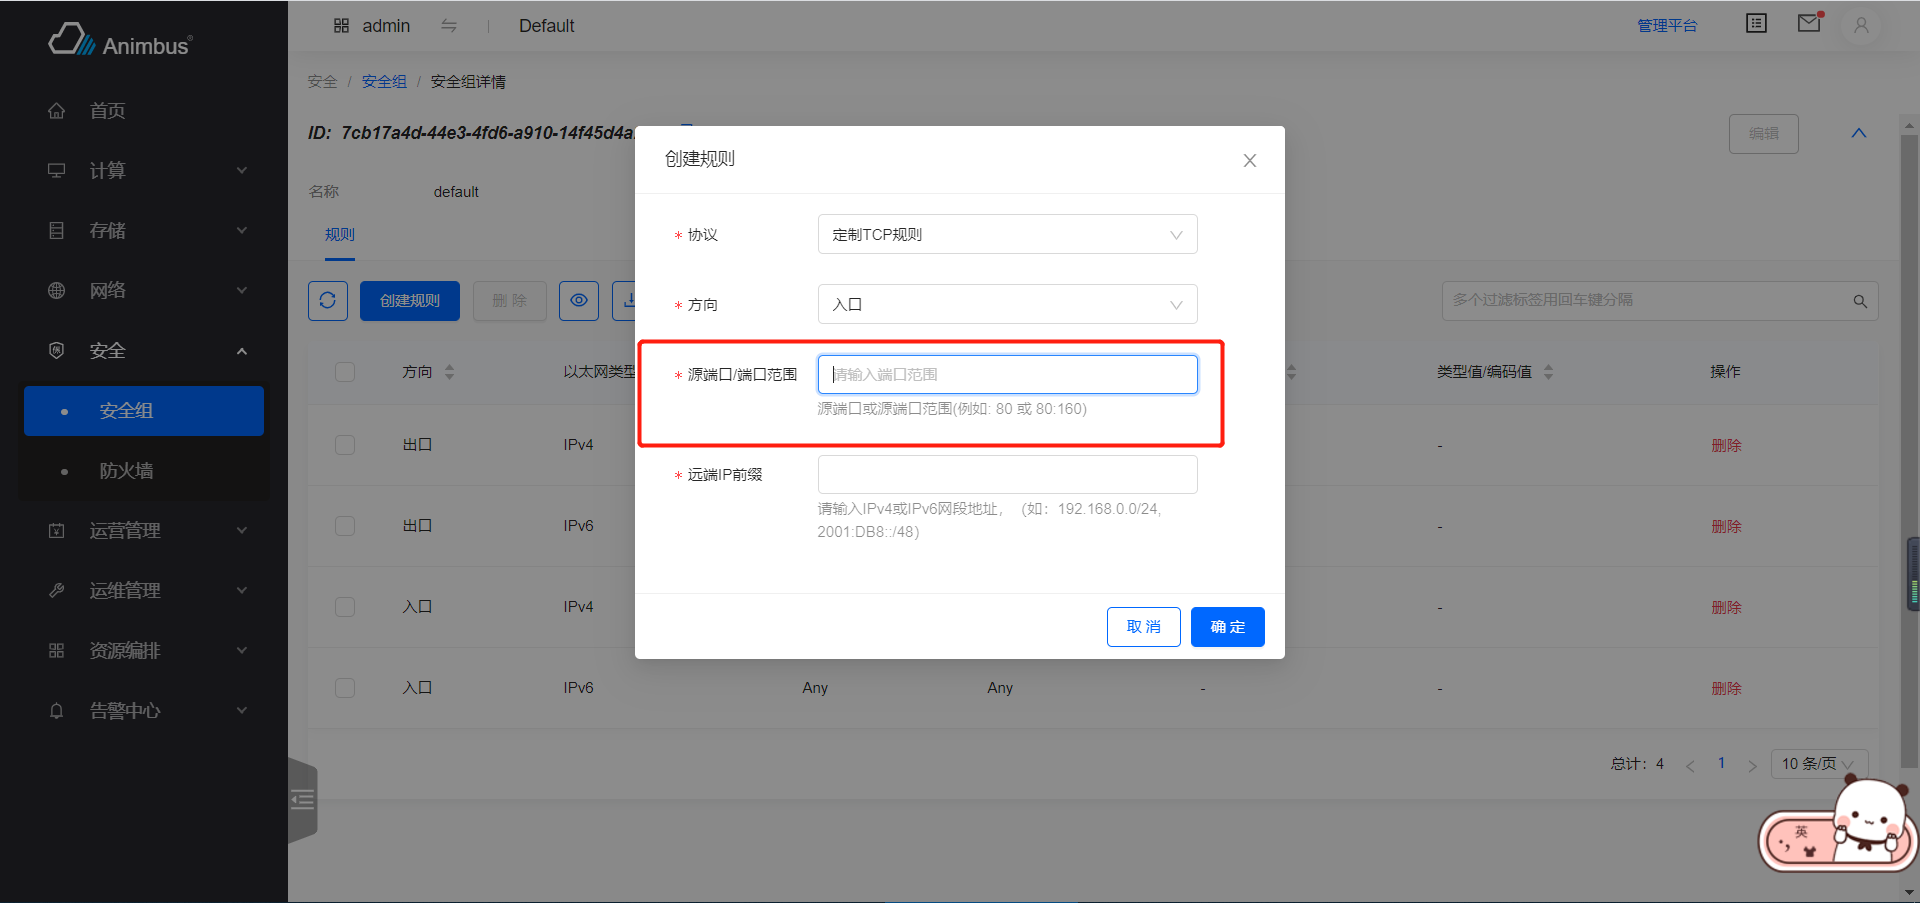Image resolution: width=1920 pixels, height=903 pixels.
Task: Click the user avatar icon
Action: (1860, 26)
